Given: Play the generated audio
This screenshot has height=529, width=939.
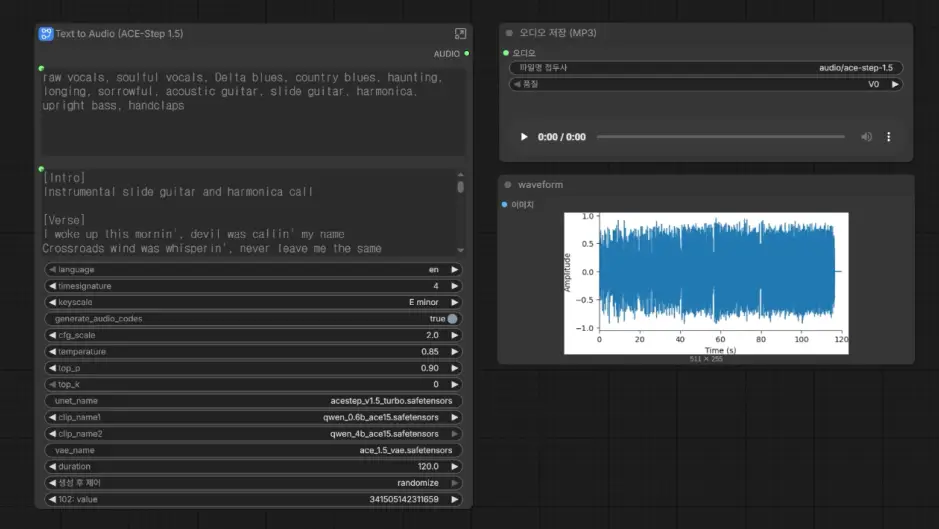Looking at the screenshot, I should 524,137.
